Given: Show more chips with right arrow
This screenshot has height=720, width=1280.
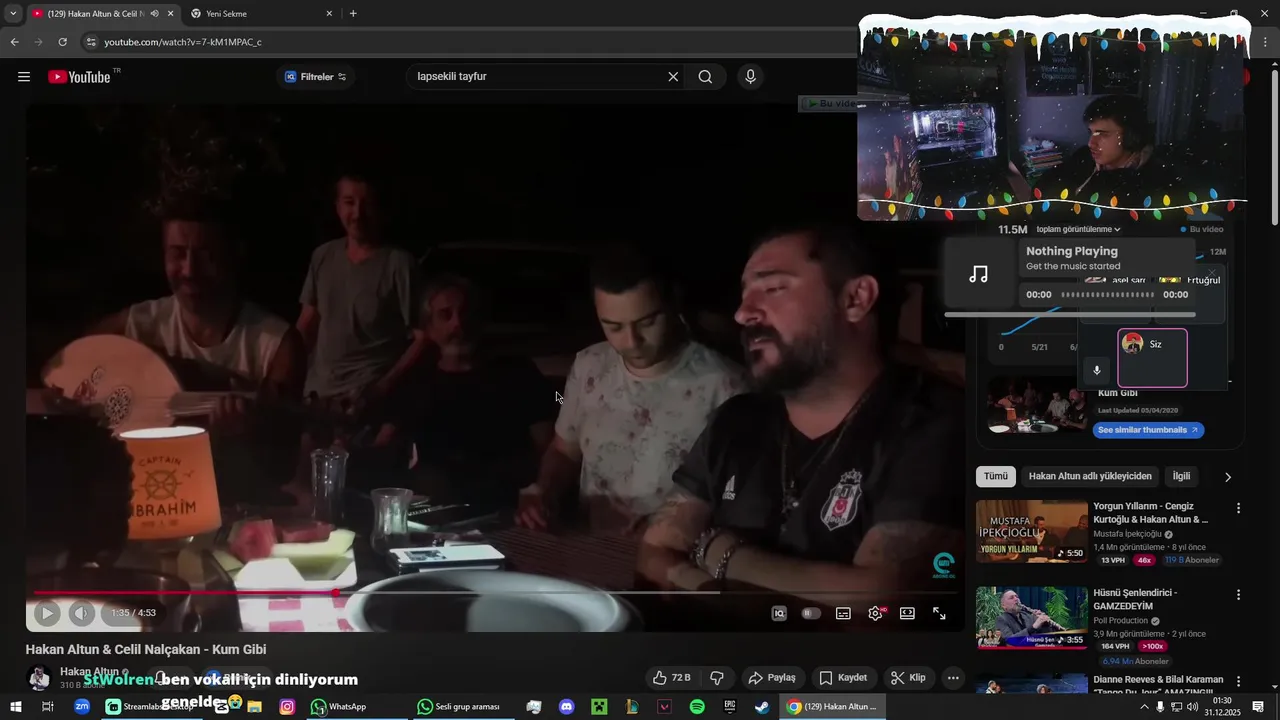Looking at the screenshot, I should pyautogui.click(x=1228, y=477).
